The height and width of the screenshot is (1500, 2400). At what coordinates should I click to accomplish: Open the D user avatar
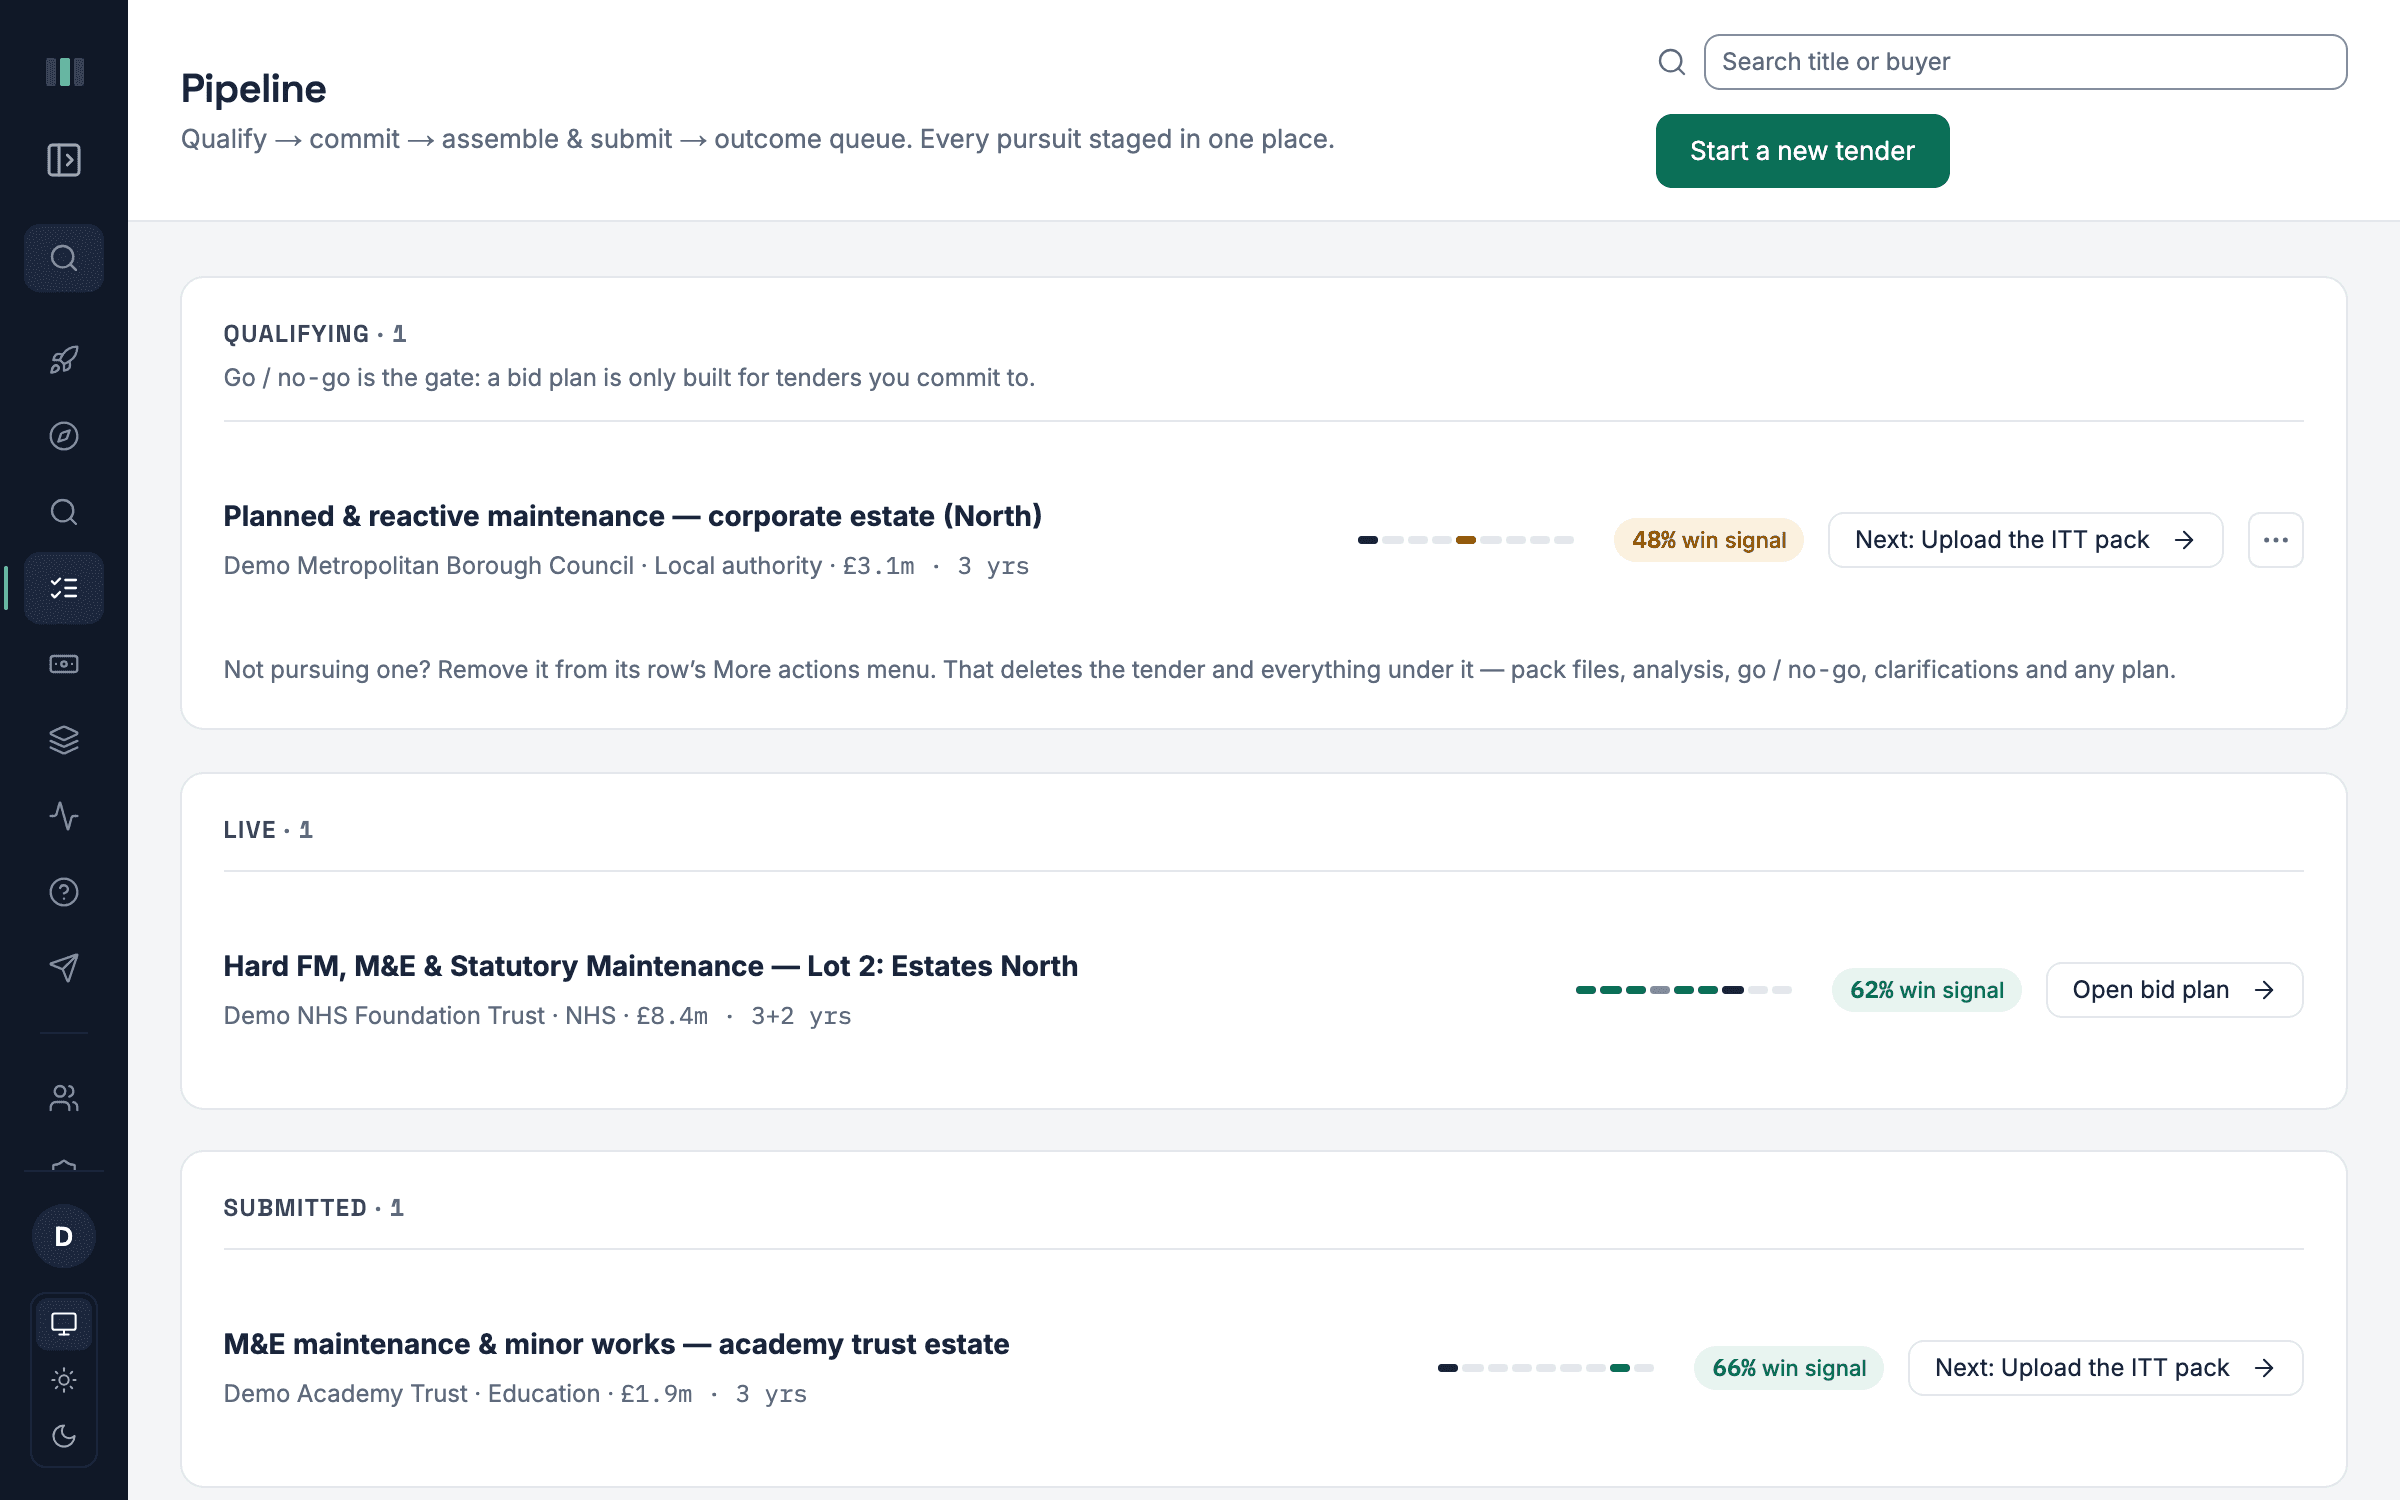click(64, 1236)
